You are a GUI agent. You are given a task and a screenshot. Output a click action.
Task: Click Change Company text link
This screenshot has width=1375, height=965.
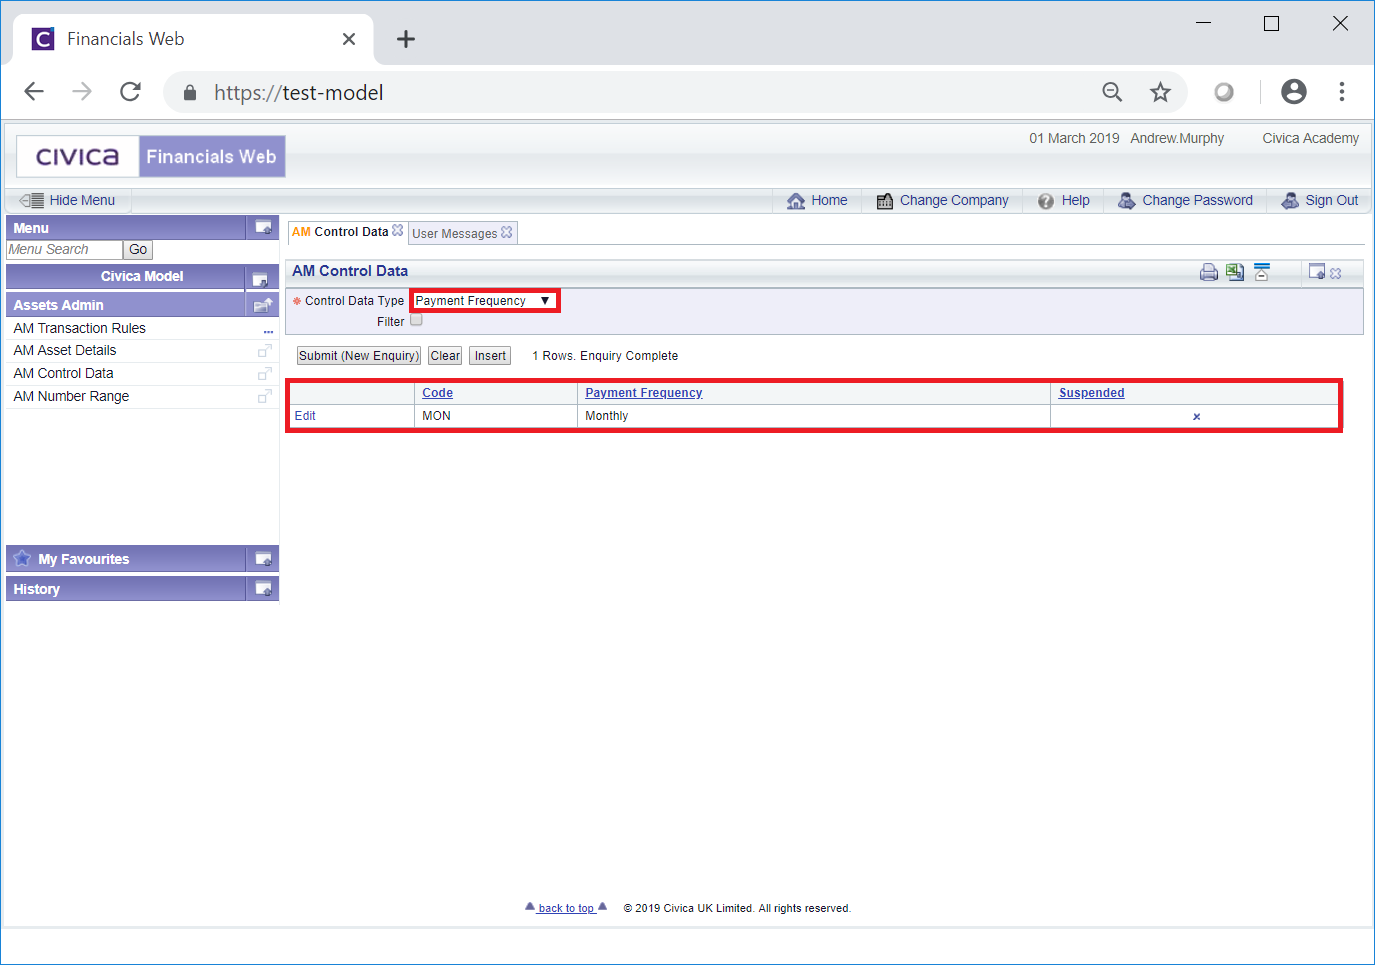(x=954, y=200)
